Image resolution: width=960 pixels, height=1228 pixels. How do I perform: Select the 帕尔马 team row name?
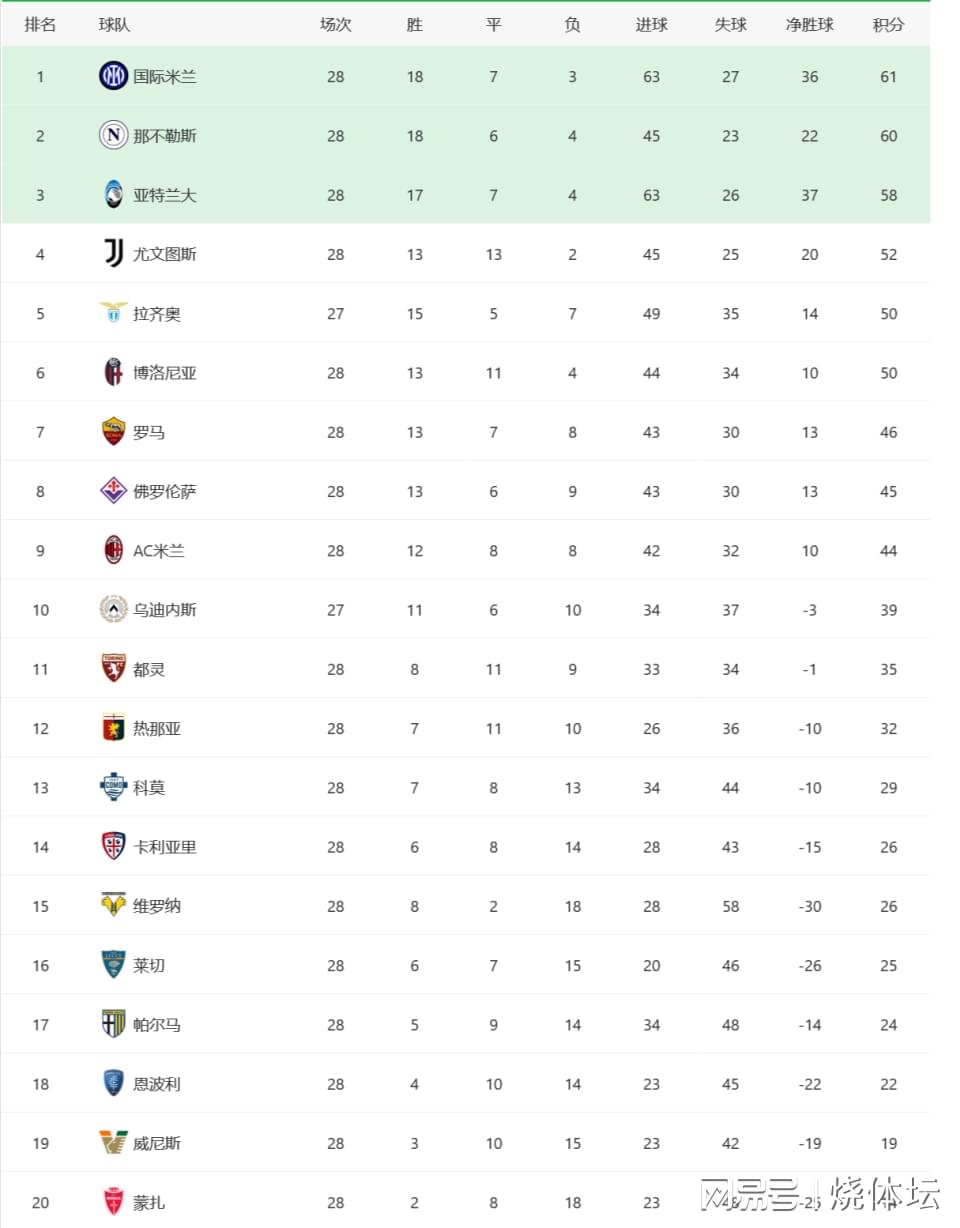157,1025
